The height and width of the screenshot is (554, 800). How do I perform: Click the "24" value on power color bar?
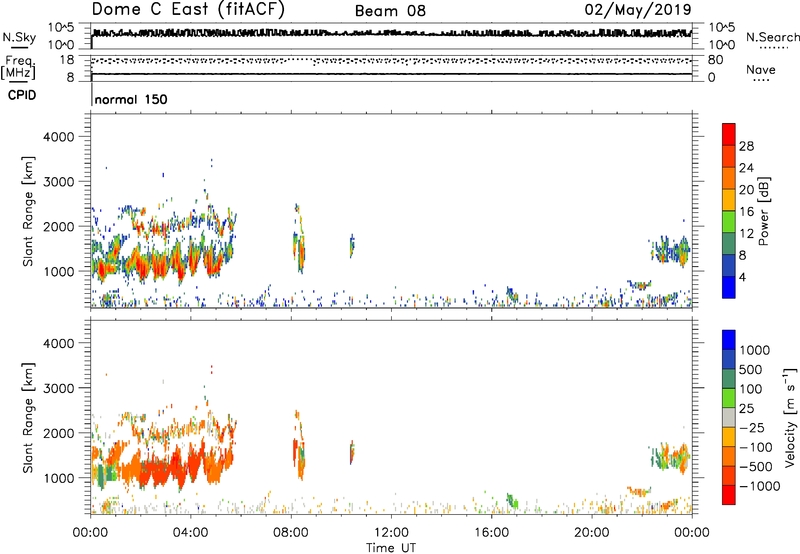746,168
